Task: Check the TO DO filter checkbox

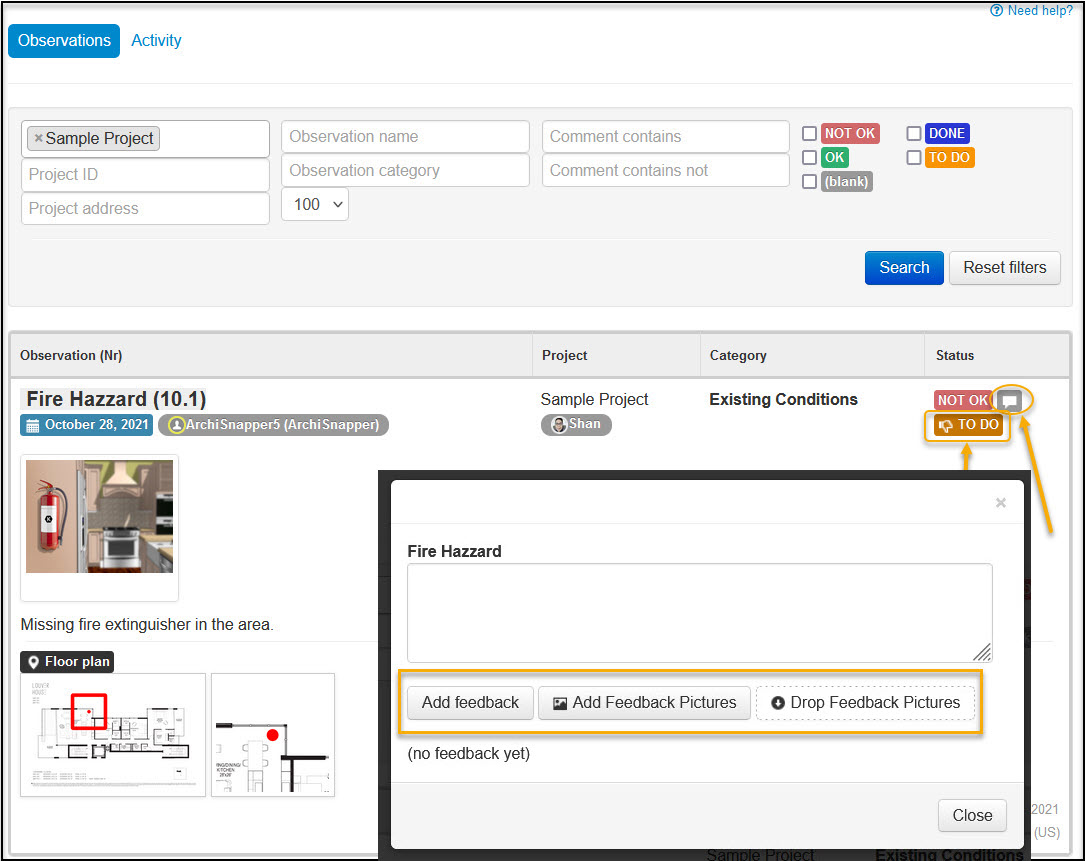Action: [x=913, y=157]
